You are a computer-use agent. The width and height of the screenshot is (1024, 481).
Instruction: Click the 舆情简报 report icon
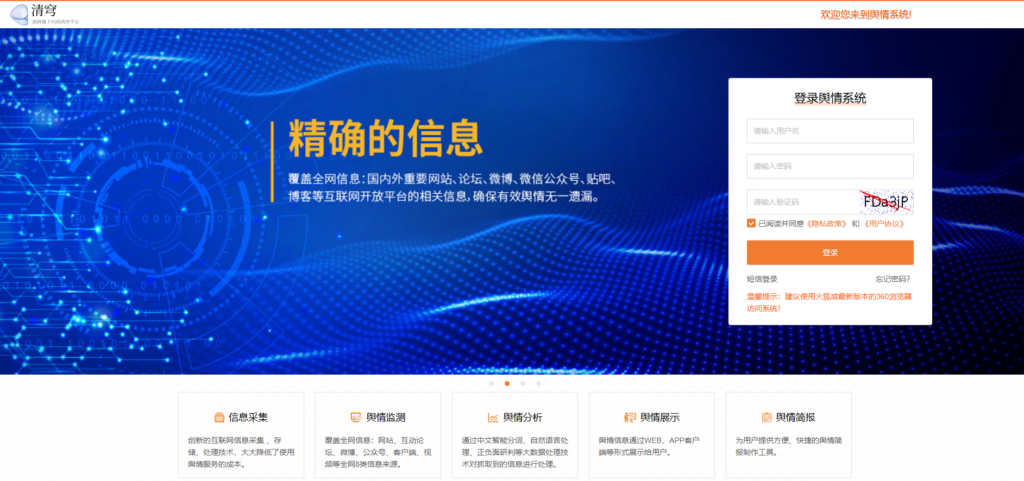pyautogui.click(x=767, y=417)
